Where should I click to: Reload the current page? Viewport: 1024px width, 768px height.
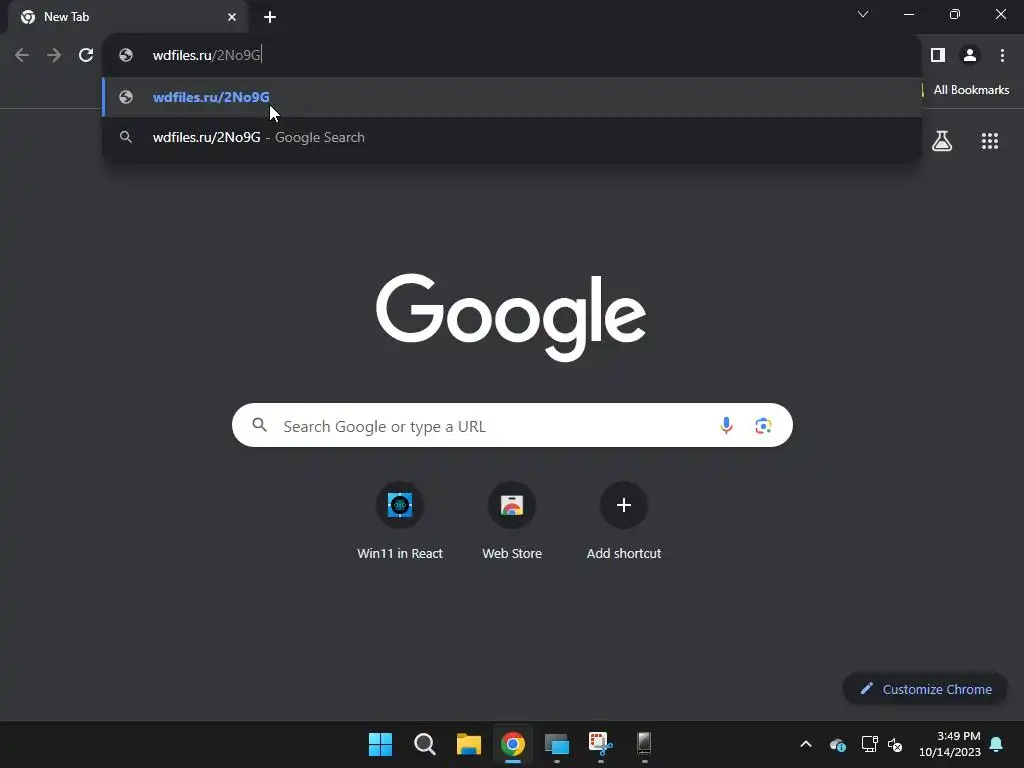click(x=86, y=56)
